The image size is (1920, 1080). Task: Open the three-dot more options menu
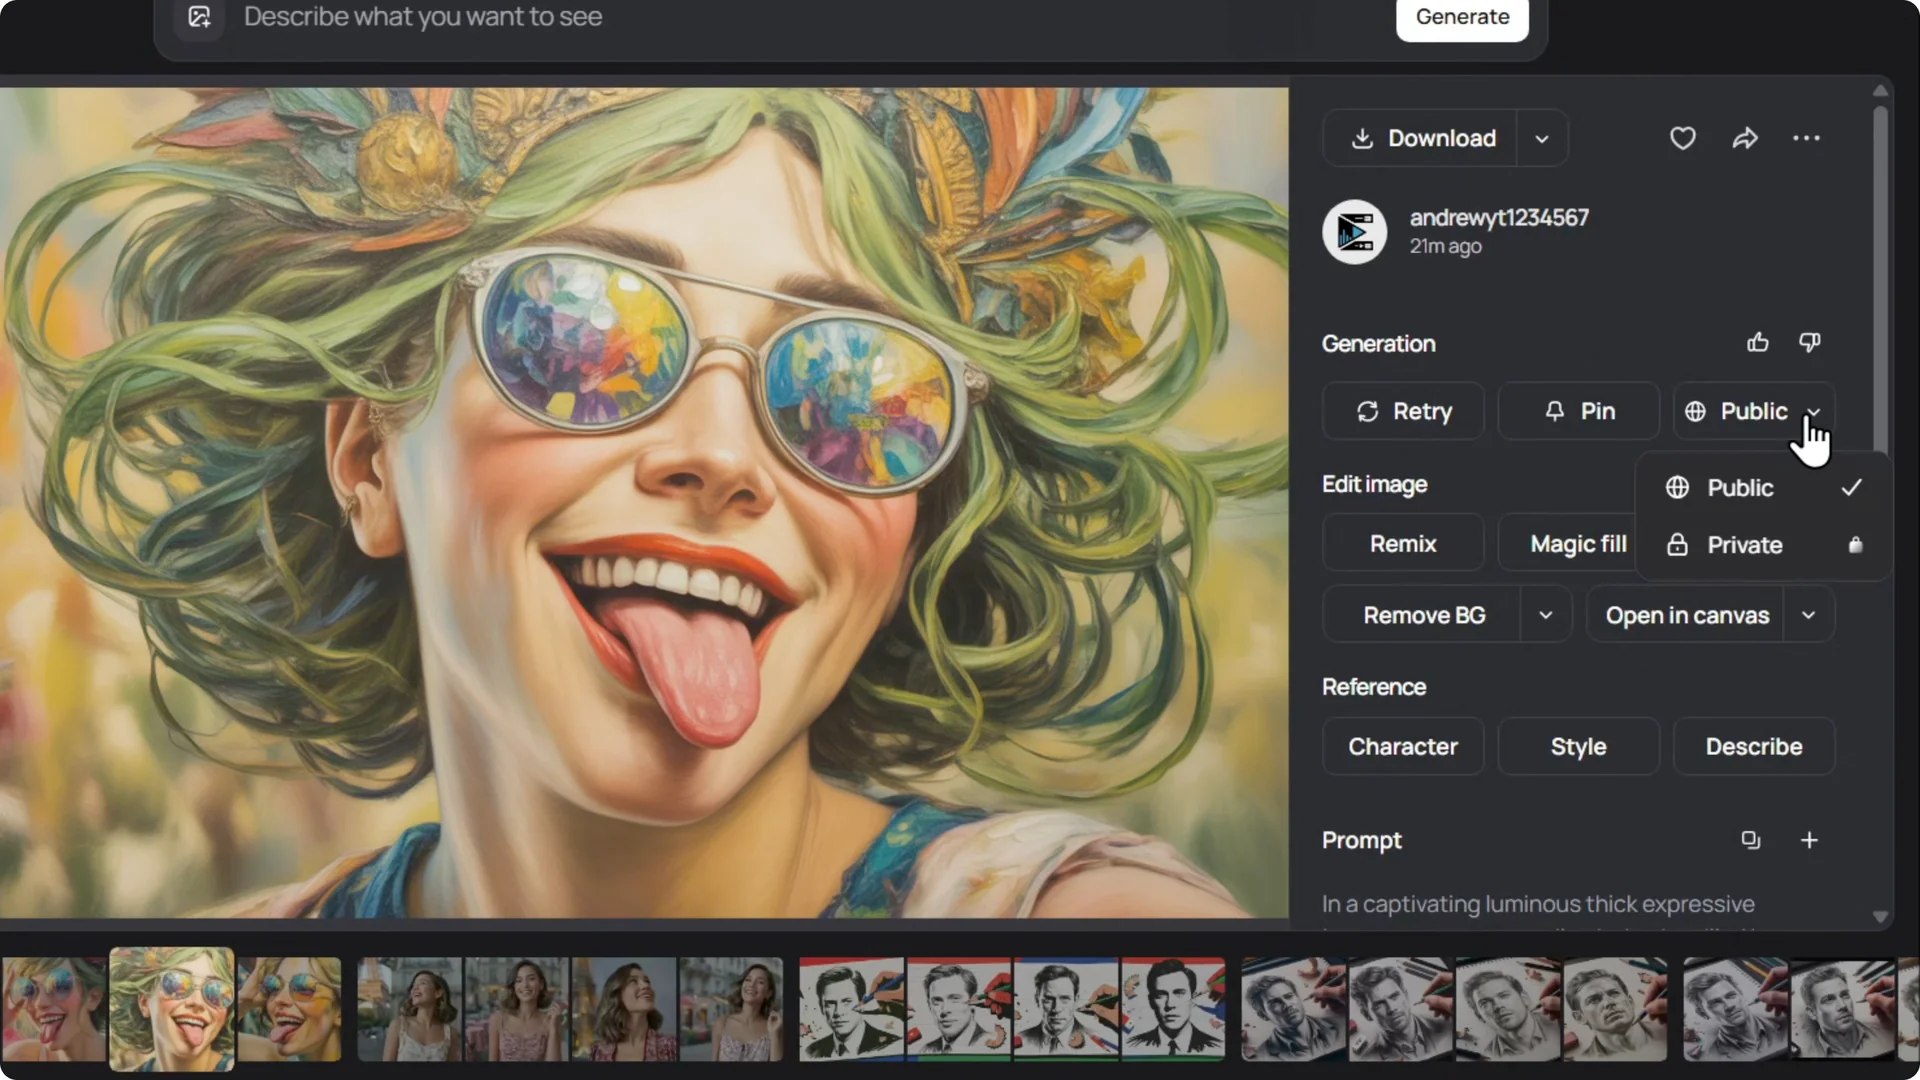(1806, 138)
